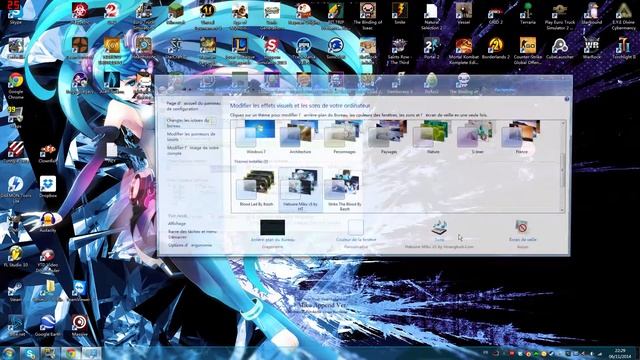The image size is (640, 360).
Task: Open Hearthstone desktop shortcut
Action: coord(144,48)
